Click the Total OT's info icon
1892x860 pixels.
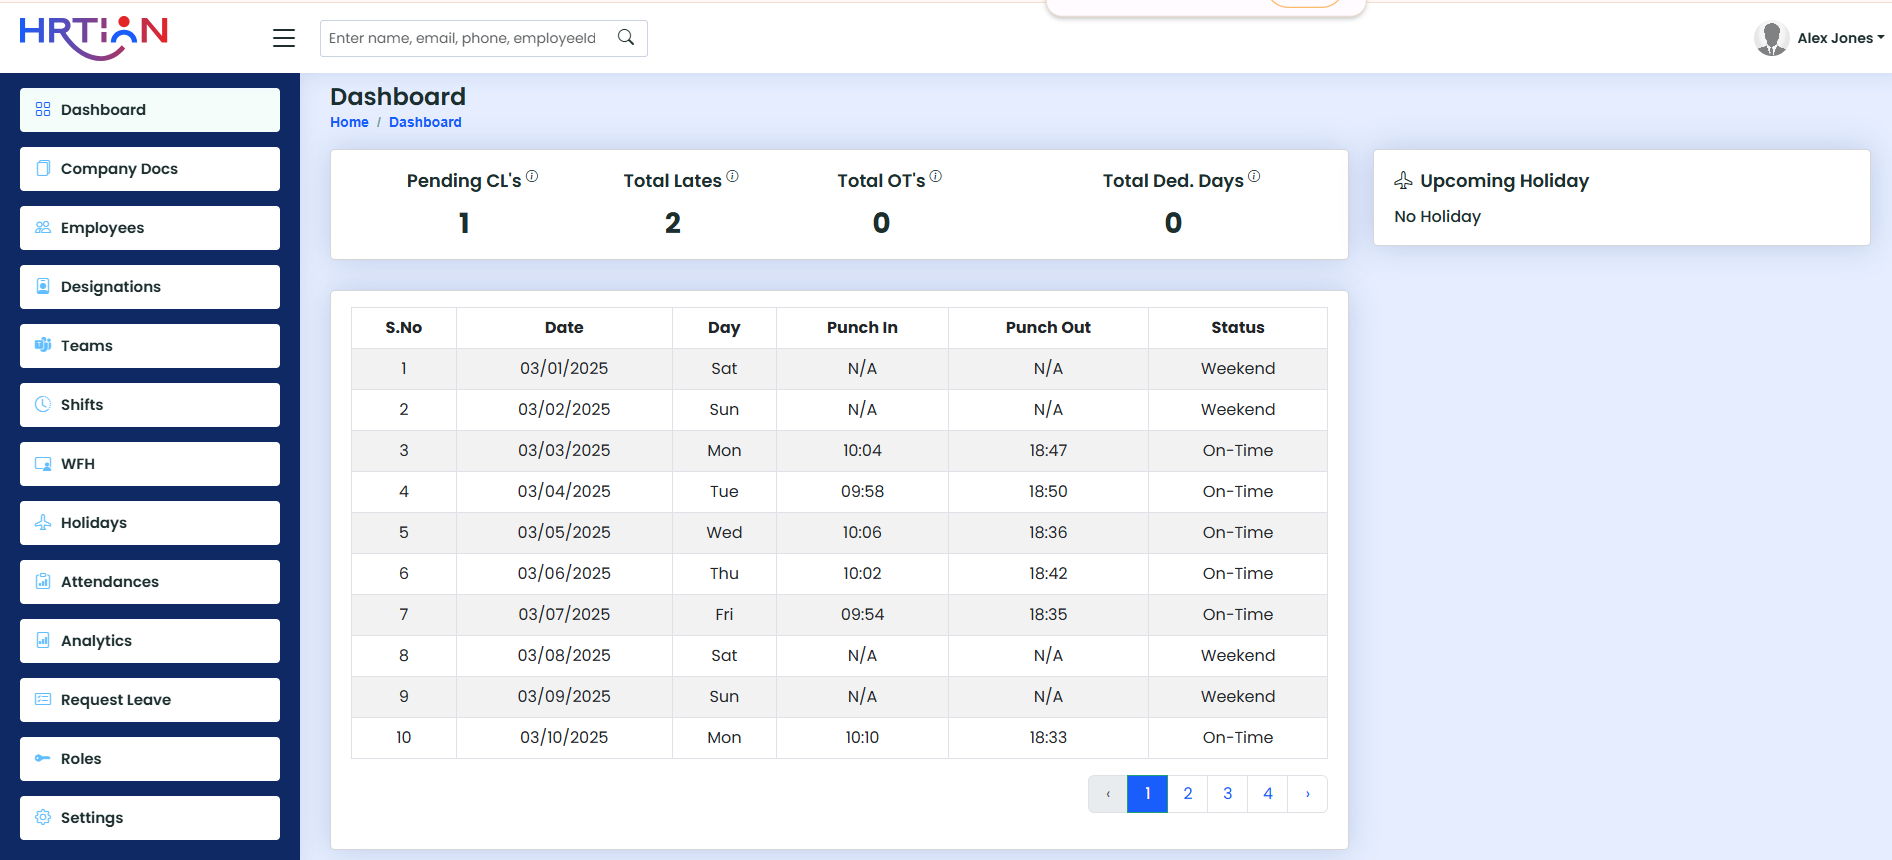pos(936,176)
